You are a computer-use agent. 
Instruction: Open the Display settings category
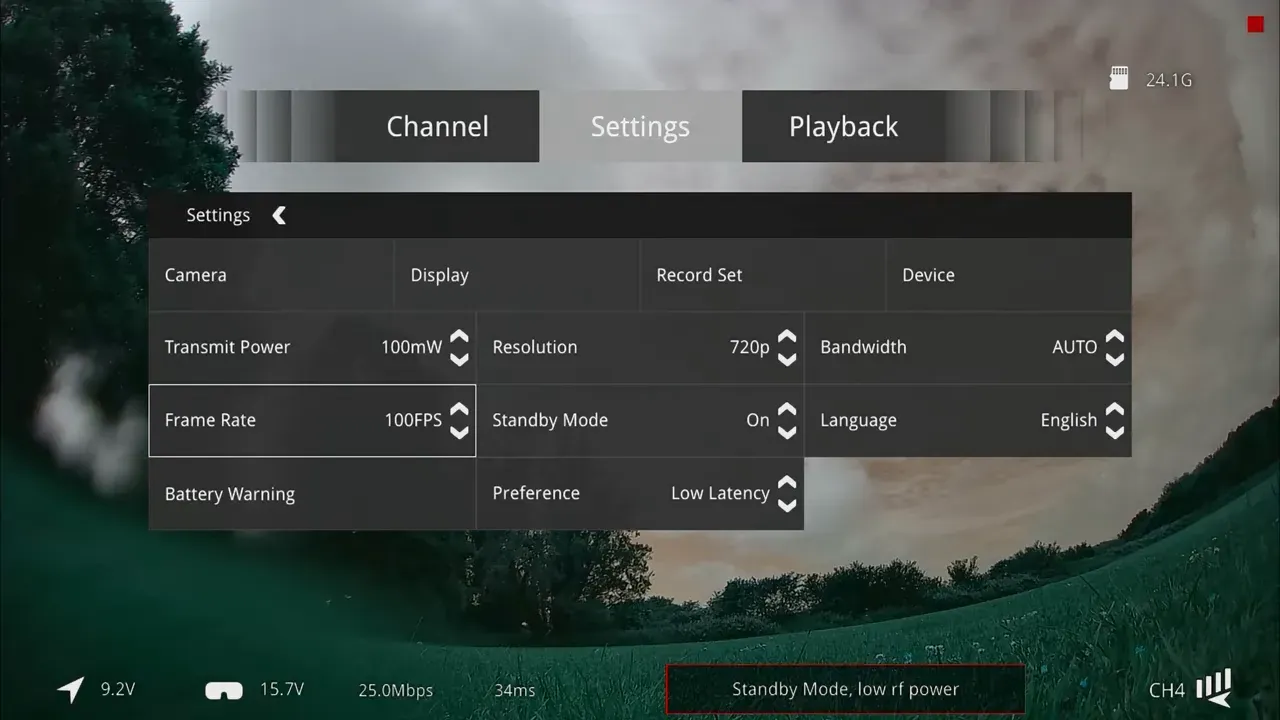tap(517, 275)
